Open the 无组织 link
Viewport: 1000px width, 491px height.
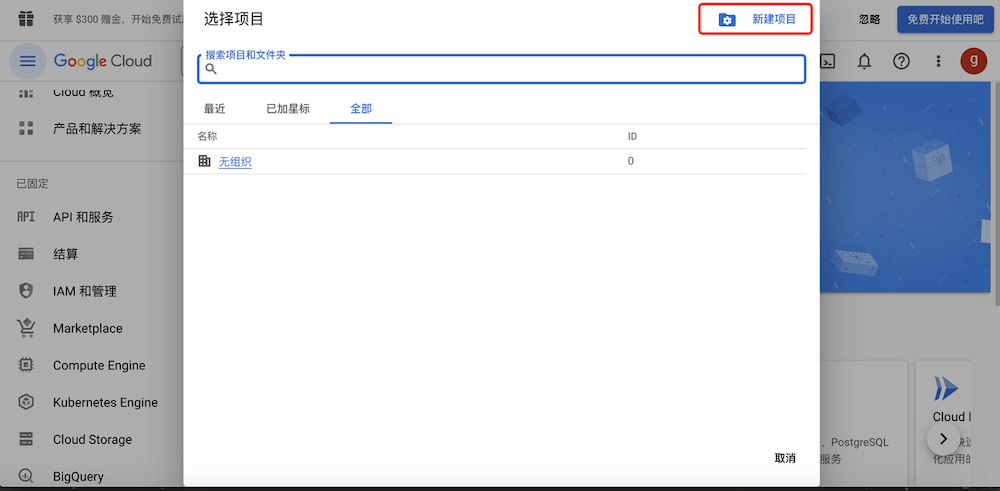tap(235, 162)
